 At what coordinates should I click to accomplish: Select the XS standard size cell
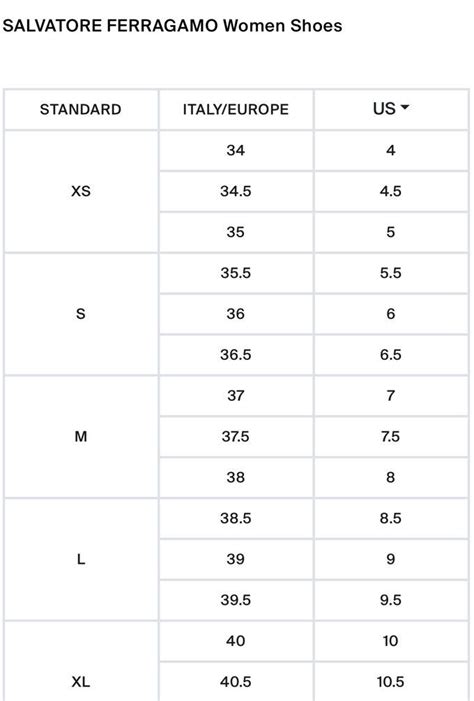pyautogui.click(x=81, y=191)
